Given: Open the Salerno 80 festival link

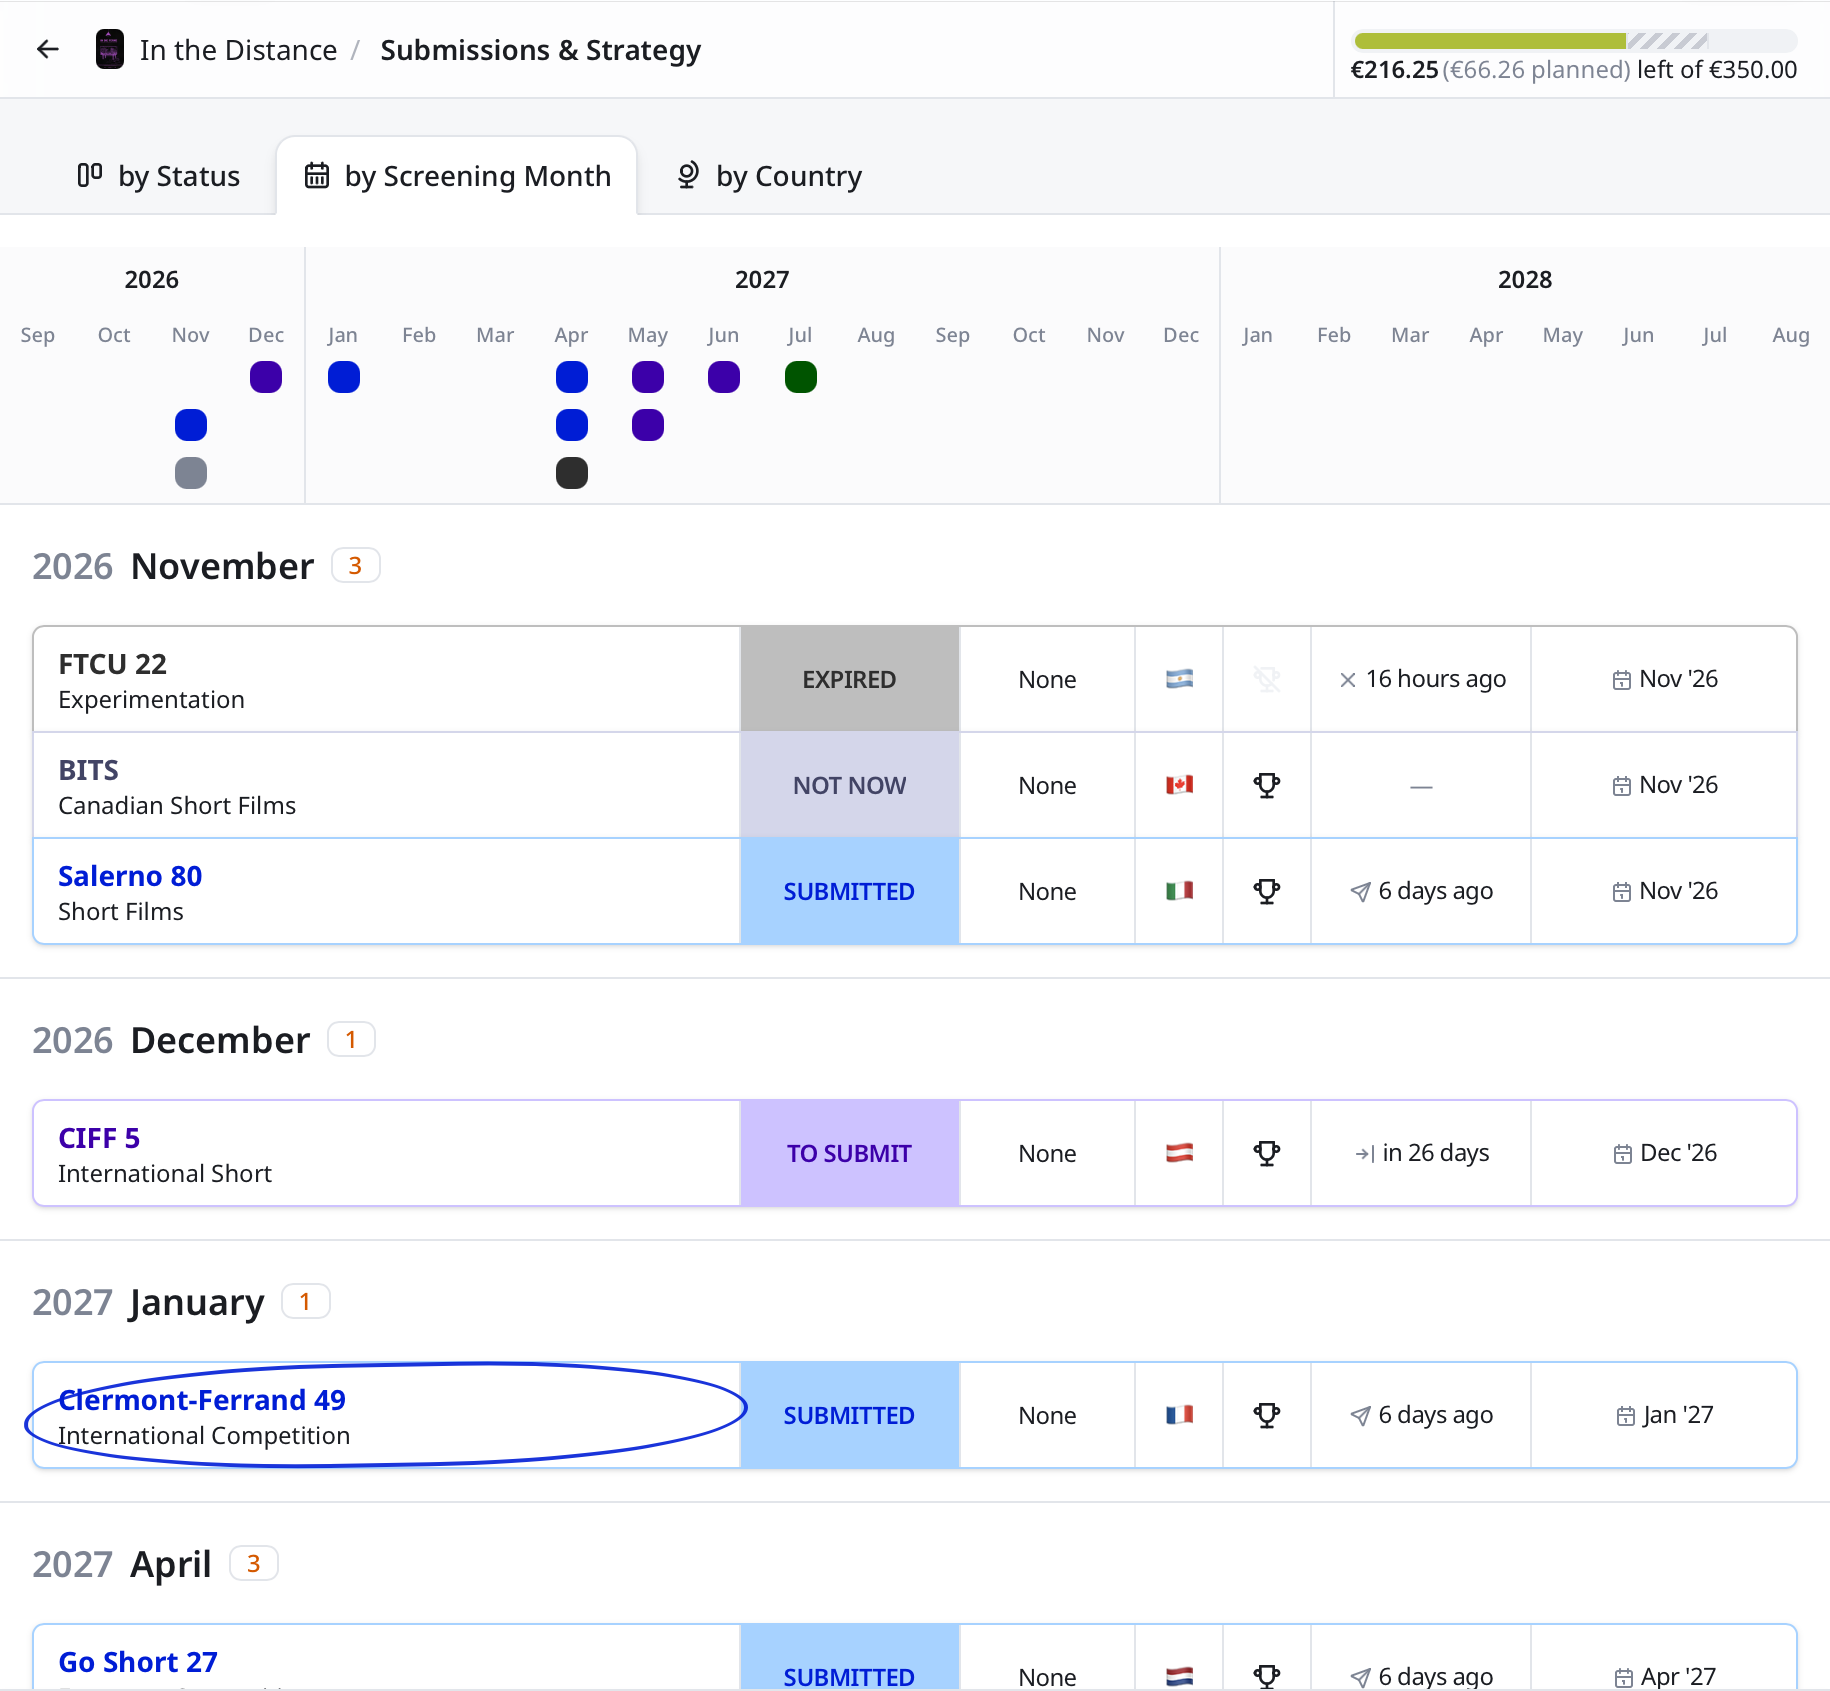Looking at the screenshot, I should (x=130, y=876).
